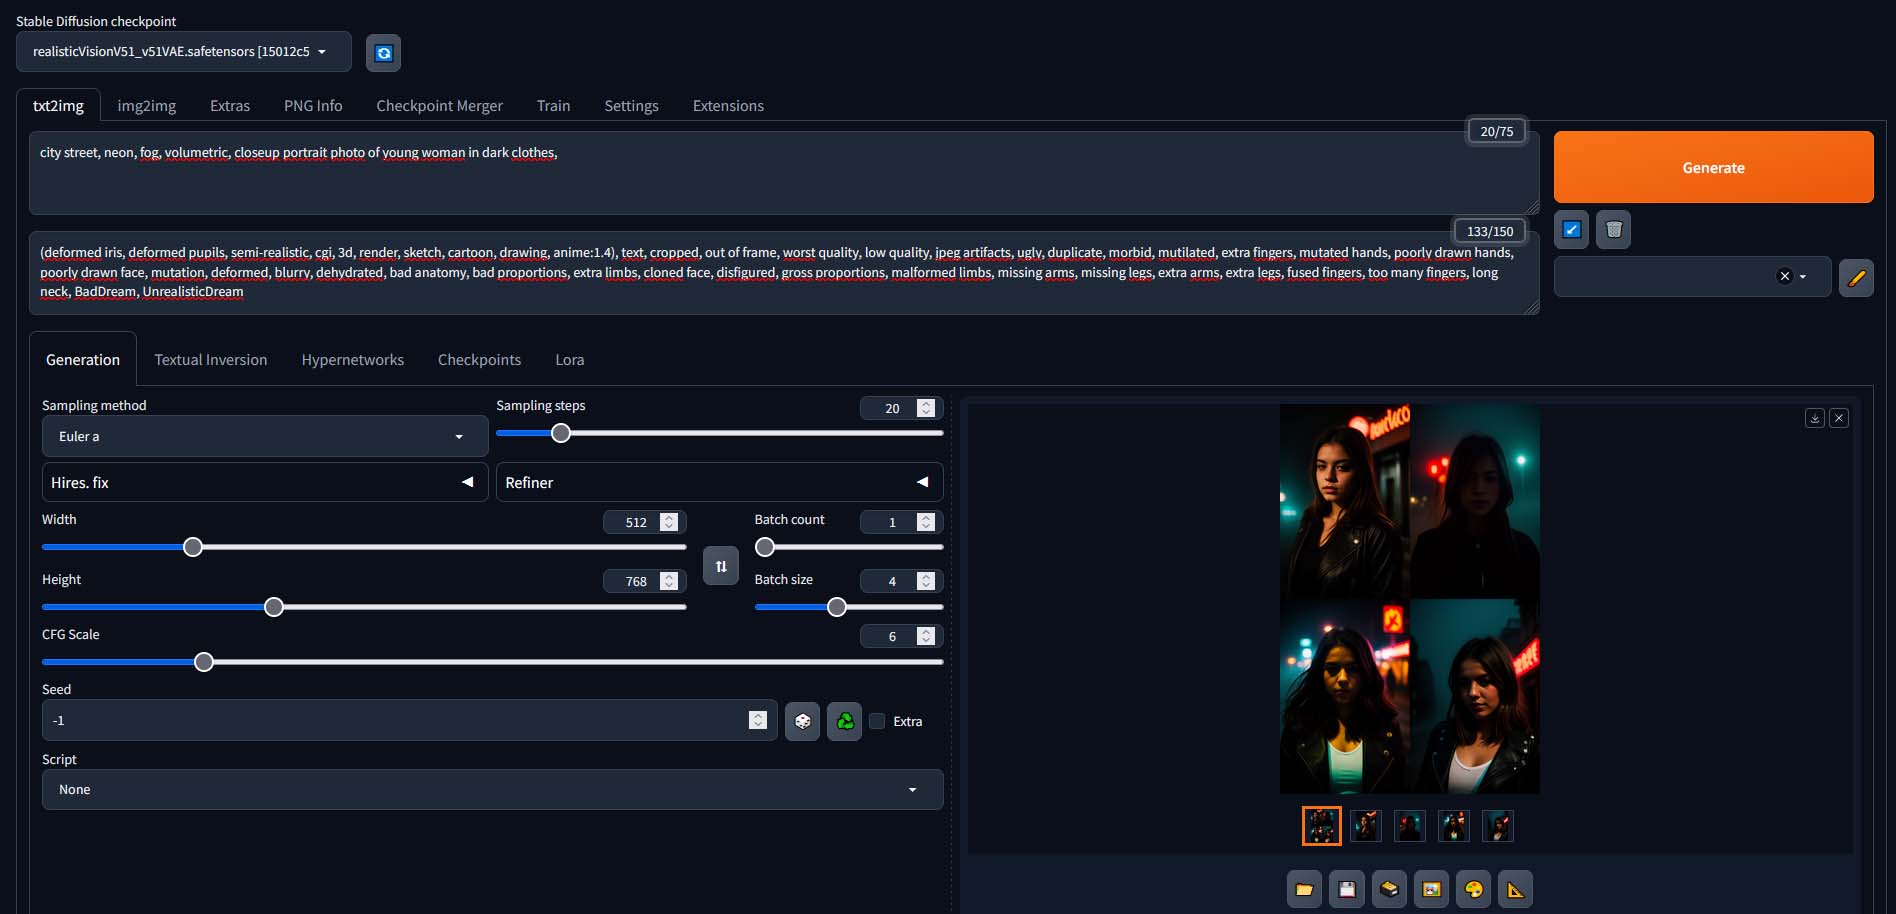The width and height of the screenshot is (1896, 914).
Task: Refresh the Stable Diffusion checkpoint list
Action: [384, 53]
